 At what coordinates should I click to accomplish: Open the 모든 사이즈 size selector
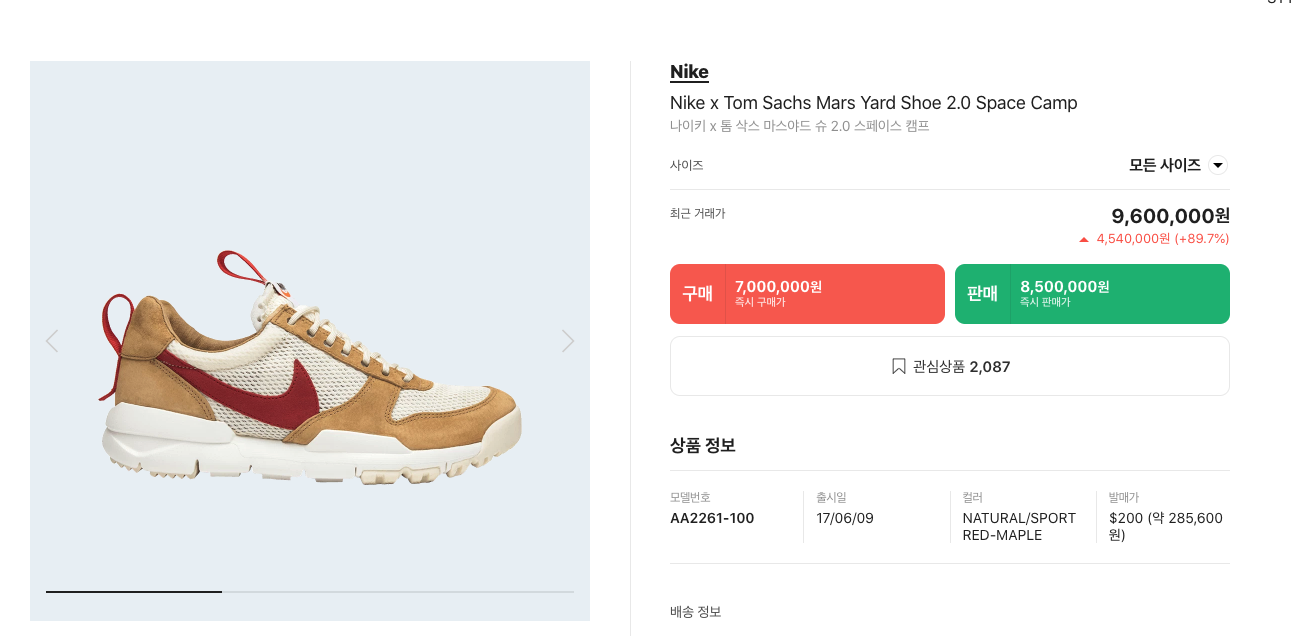tap(1178, 166)
